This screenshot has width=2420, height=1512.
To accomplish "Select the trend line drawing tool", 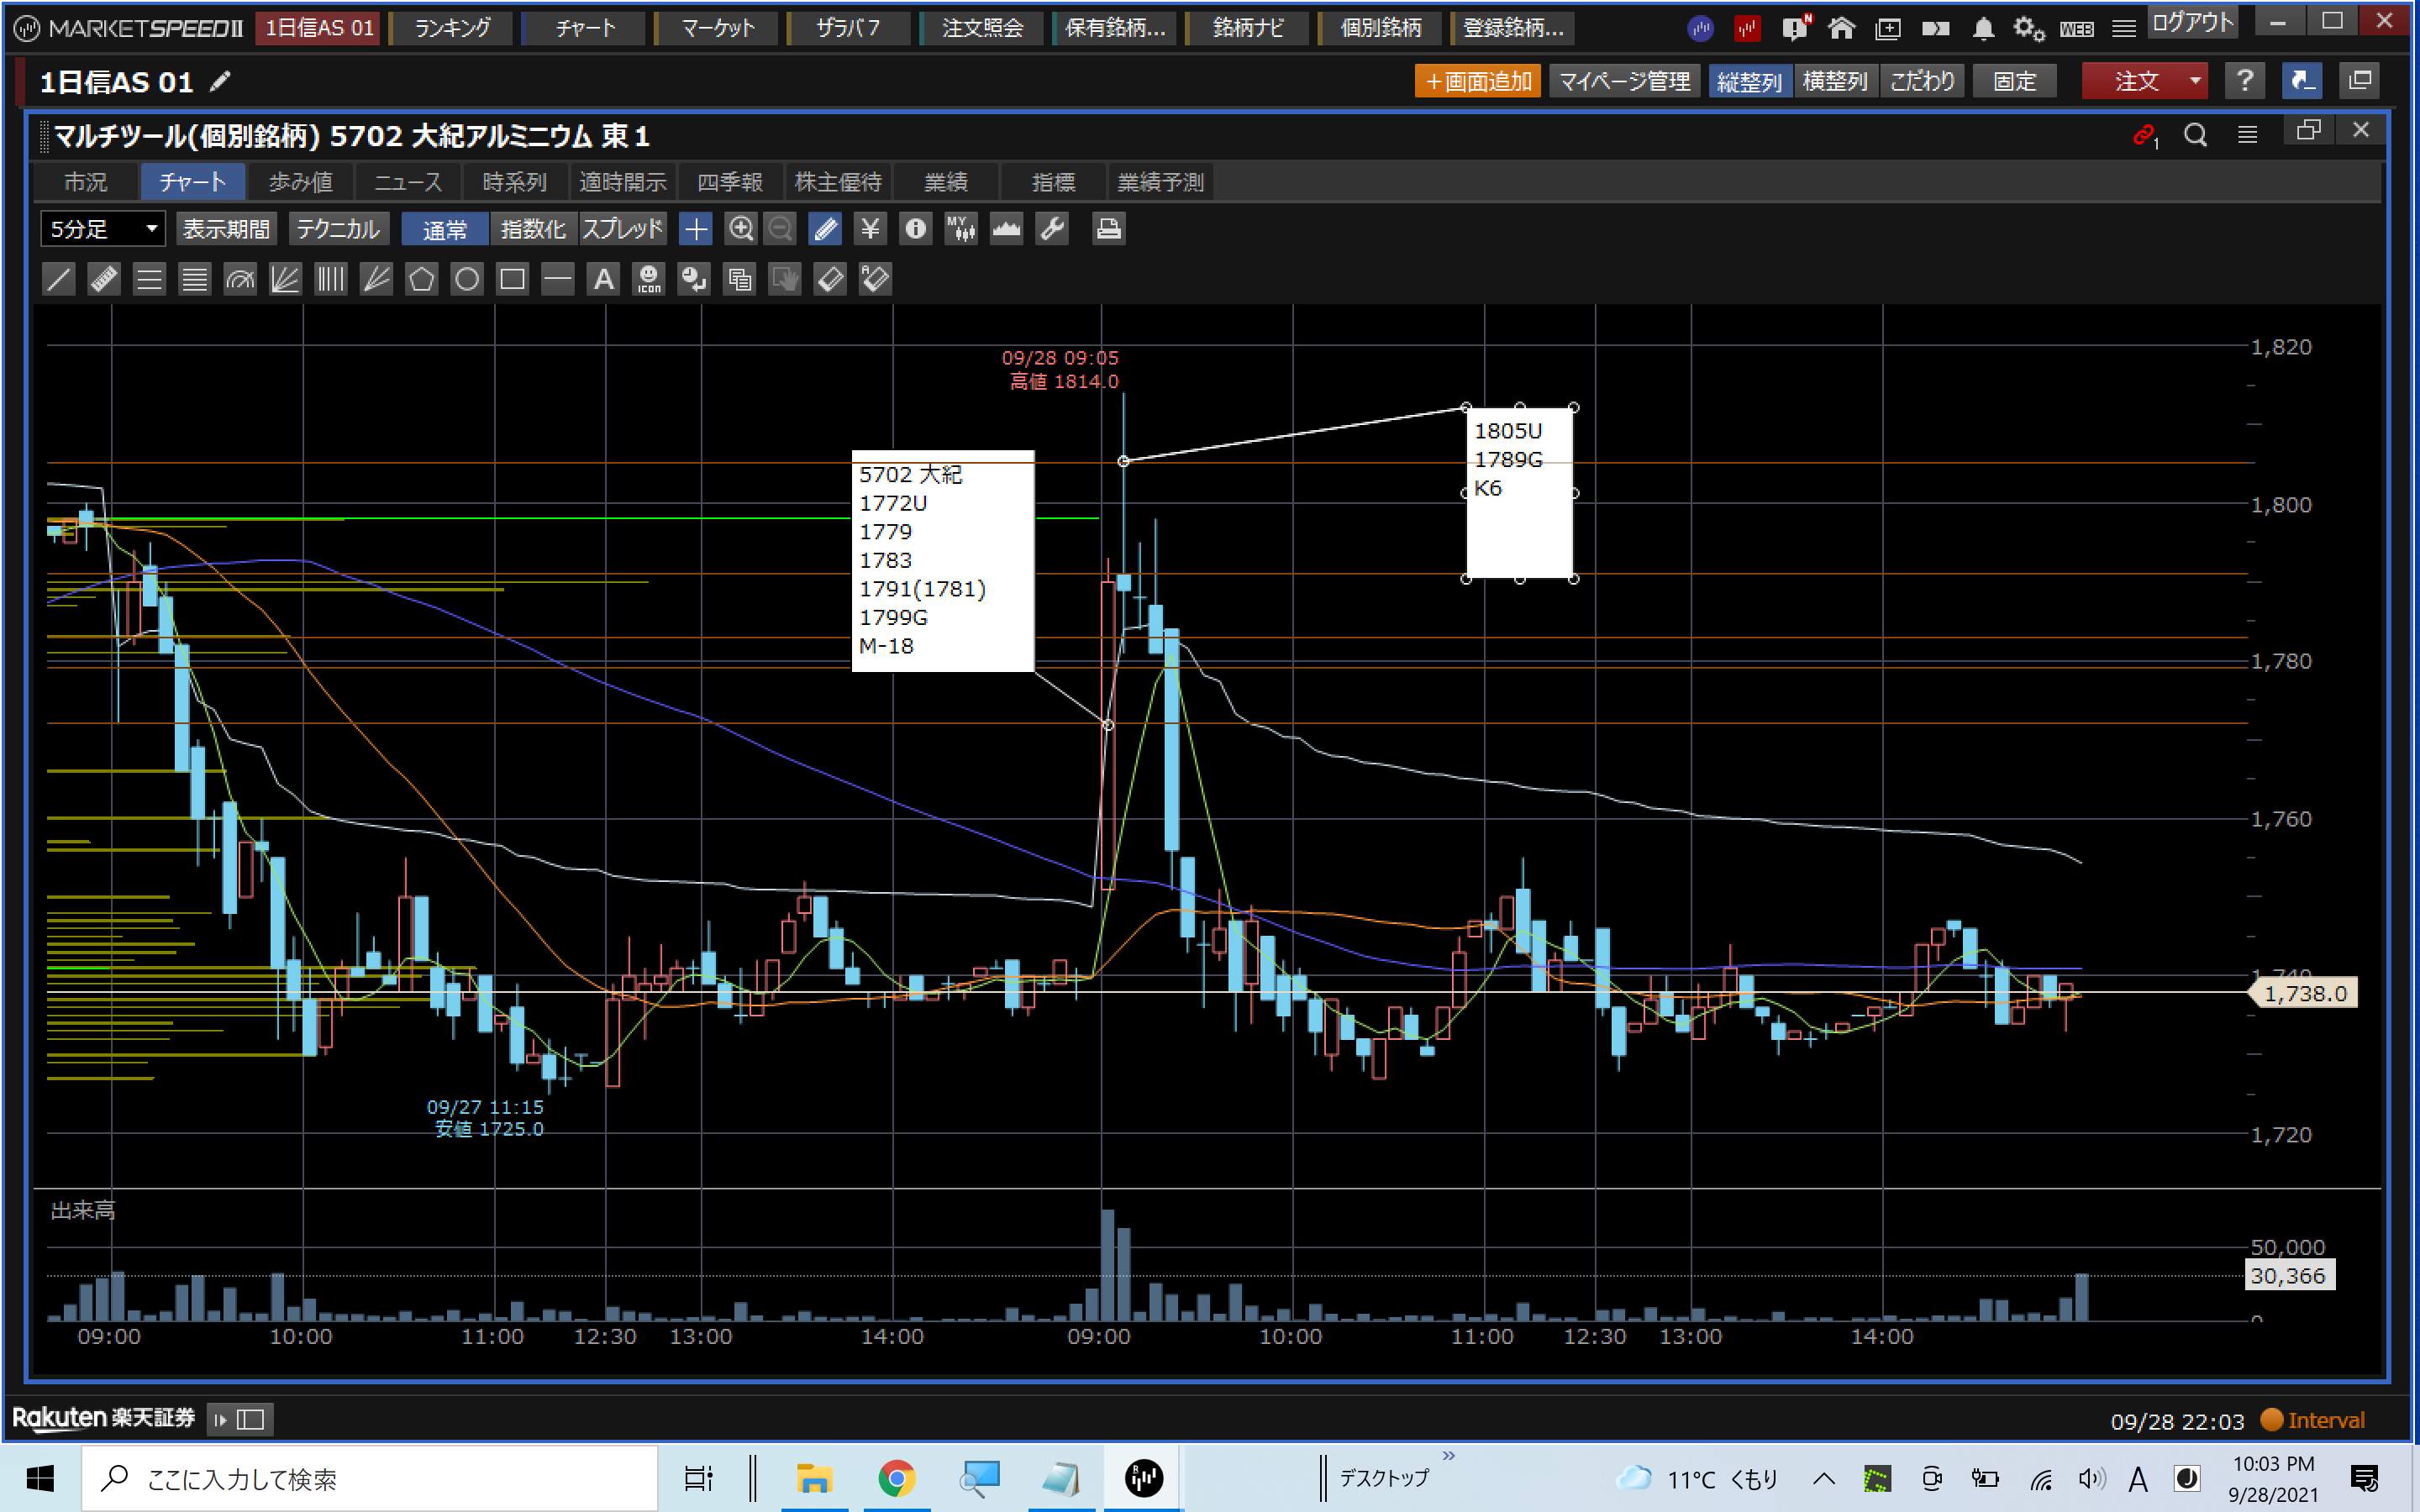I will coord(59,279).
